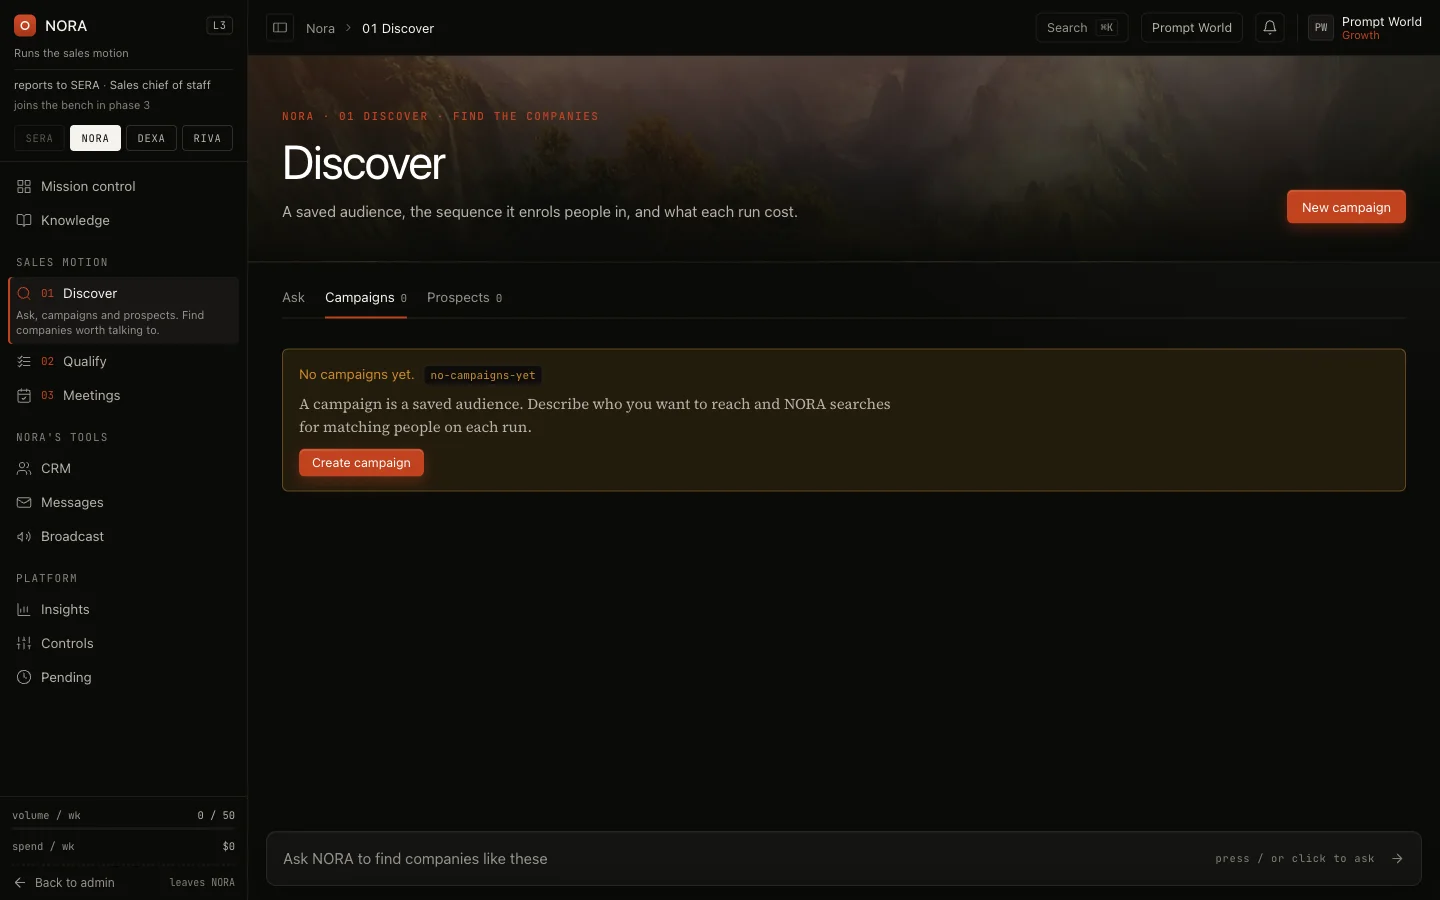Switch to the Ask tab
Screen dimensions: 1440x900
293,297
